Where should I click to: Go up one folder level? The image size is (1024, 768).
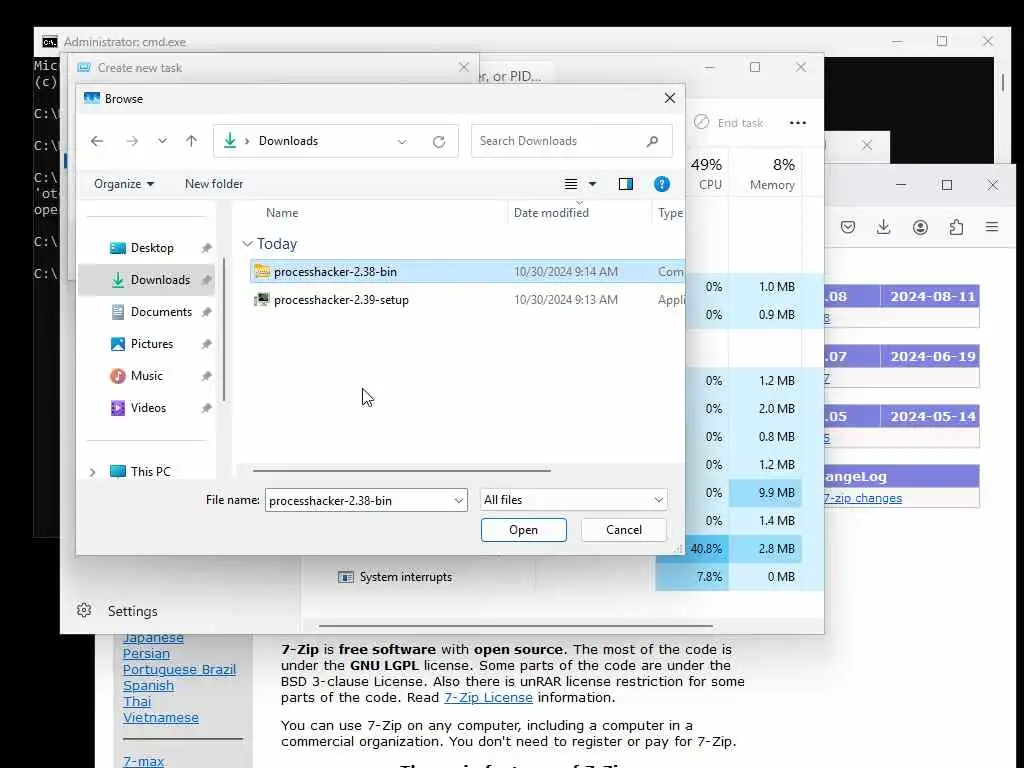point(191,141)
